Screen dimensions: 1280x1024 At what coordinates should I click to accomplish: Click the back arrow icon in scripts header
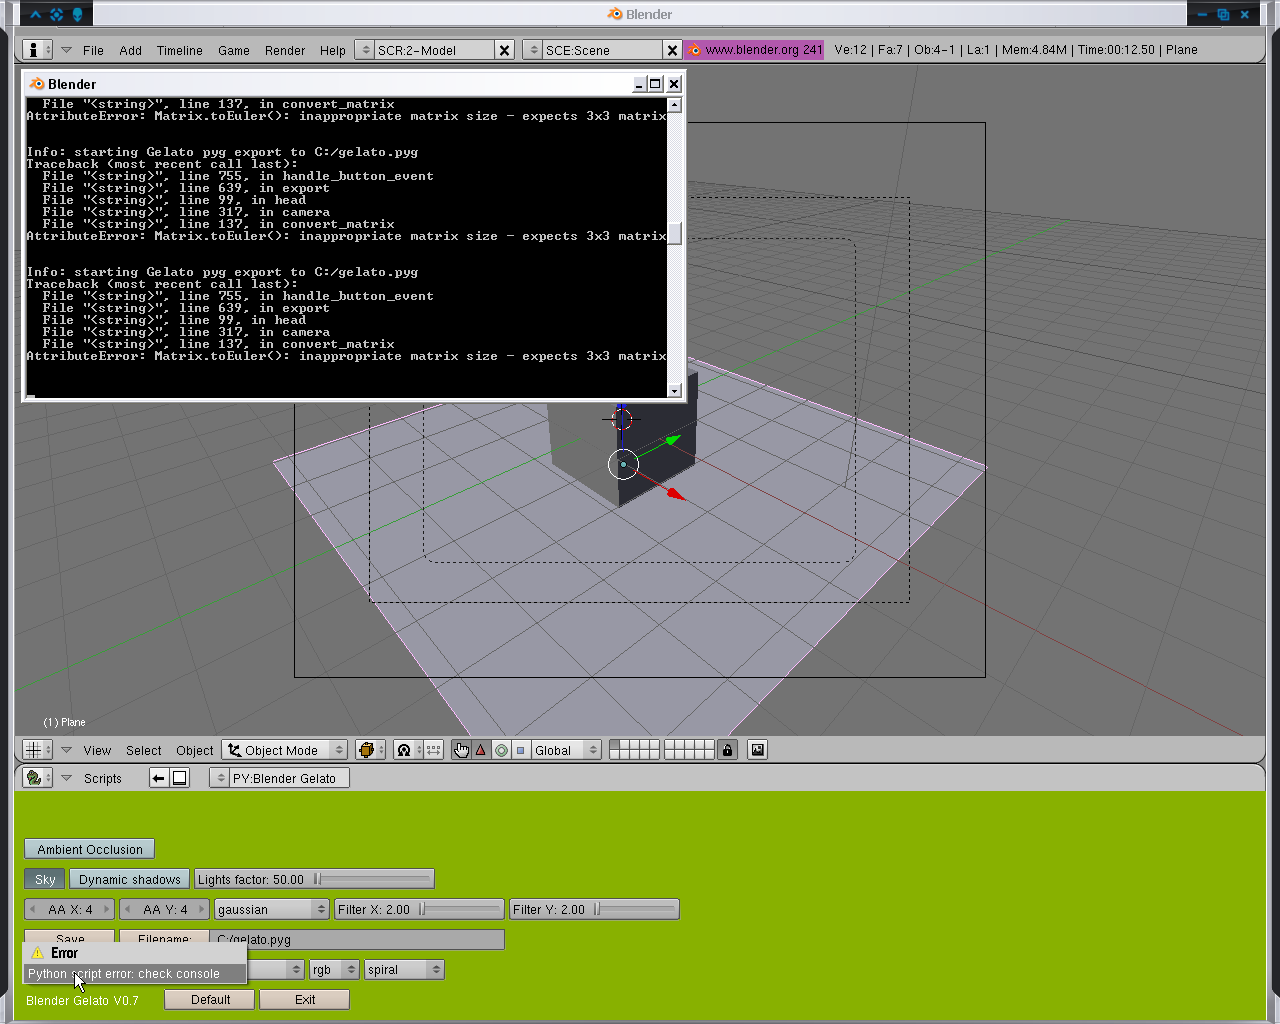(x=159, y=778)
